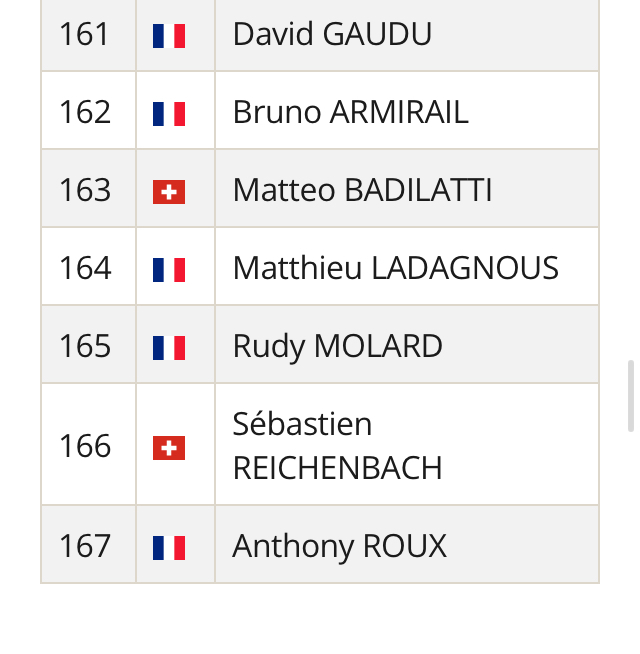Click bib number 163
The image size is (640, 654).
85,190
